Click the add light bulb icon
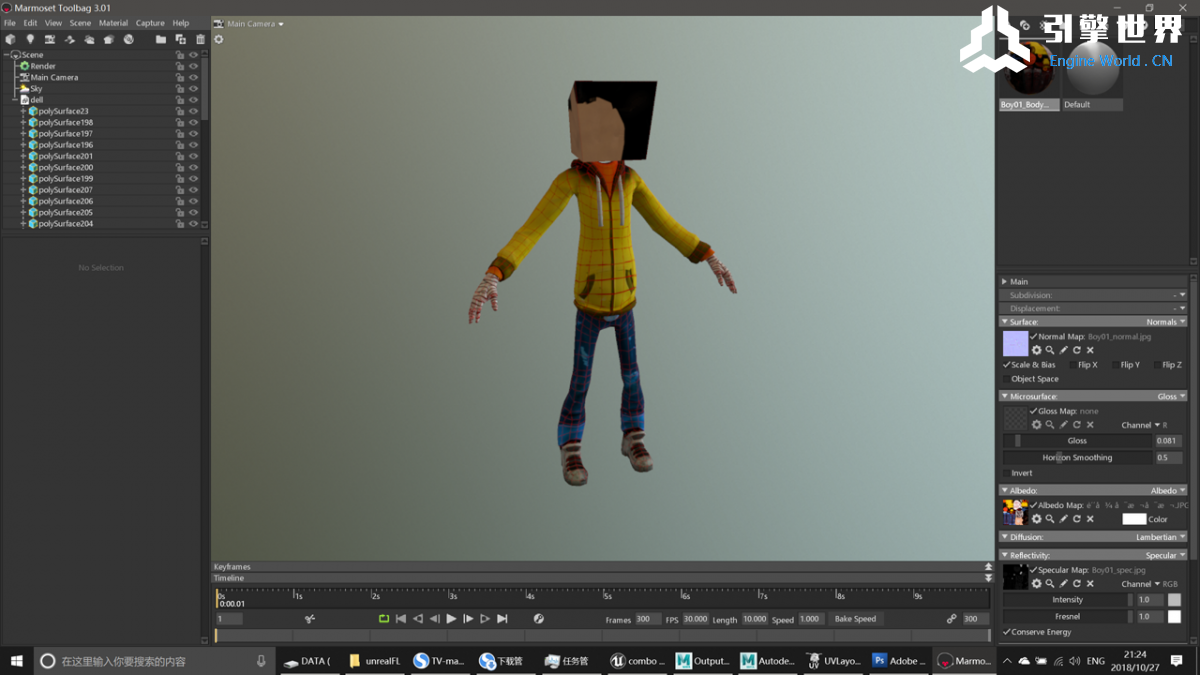 coord(30,40)
